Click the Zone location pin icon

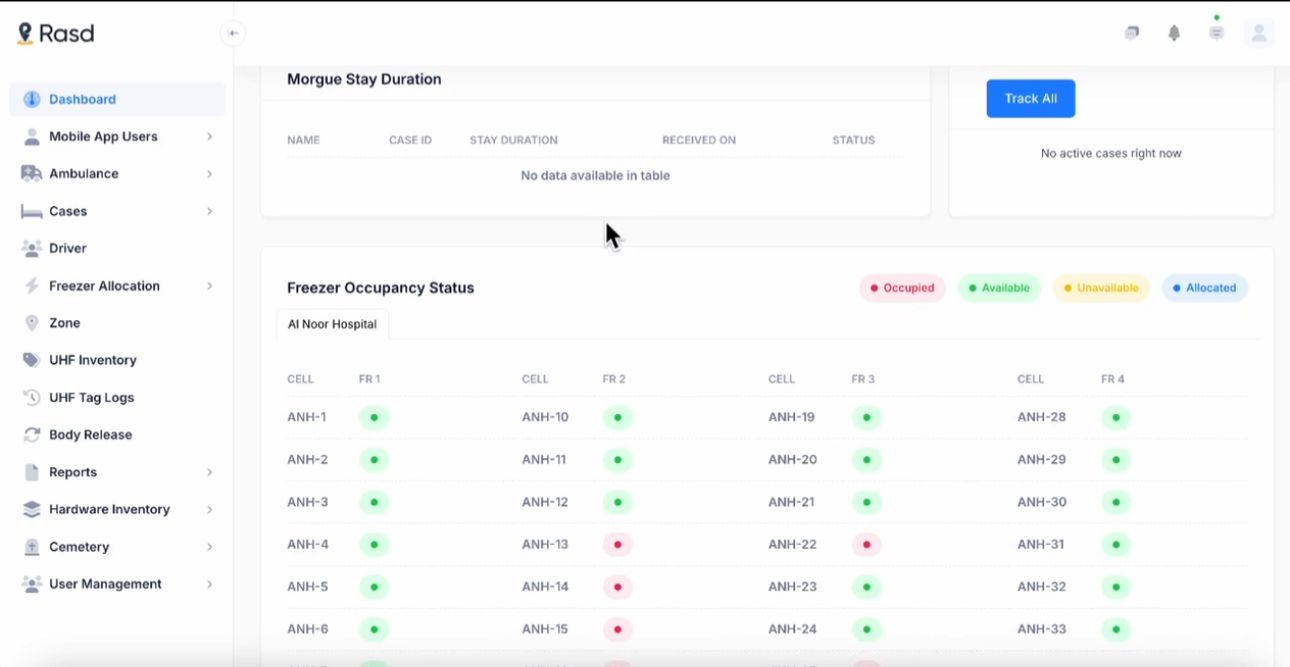tap(31, 323)
